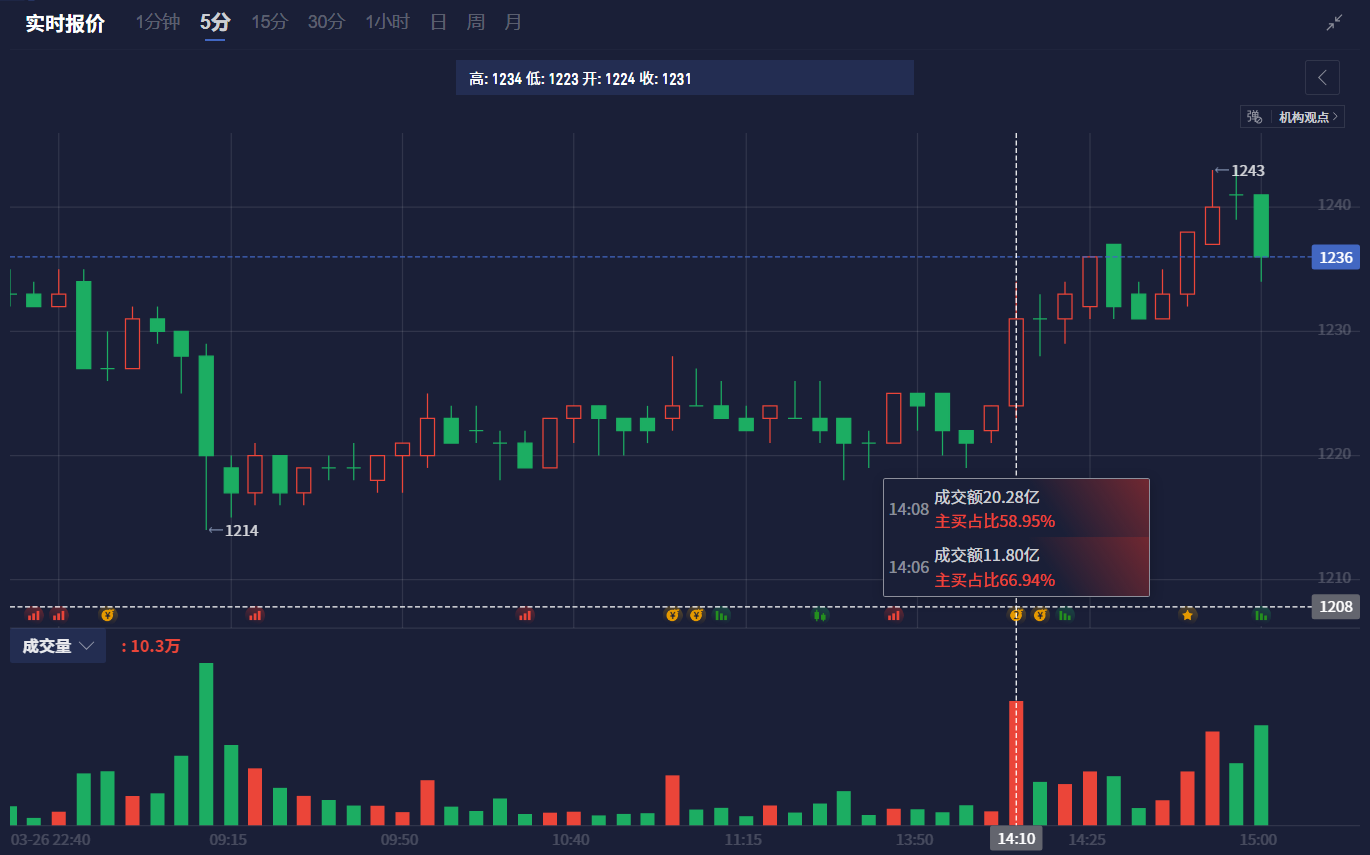Click the 14:08 成交额20.28亿 tooltip row
This screenshot has height=855, width=1370.
pyautogui.click(x=1016, y=508)
